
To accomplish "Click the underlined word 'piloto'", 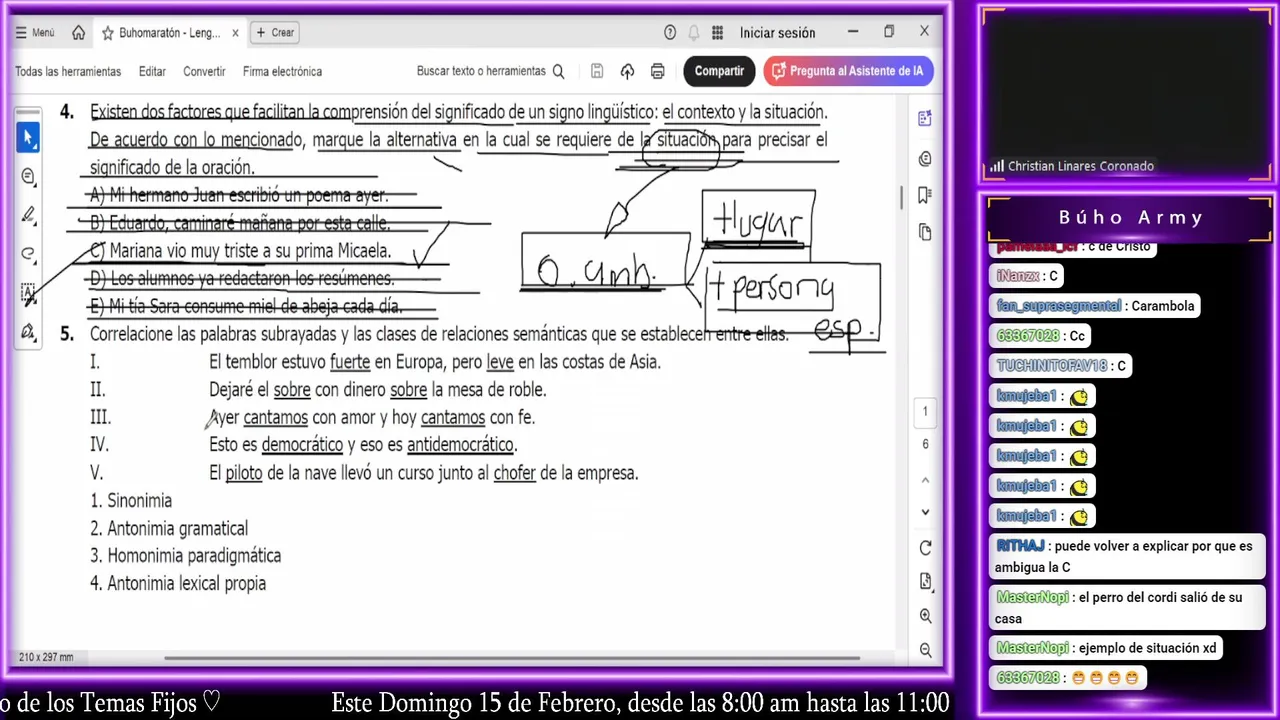I will pos(244,473).
